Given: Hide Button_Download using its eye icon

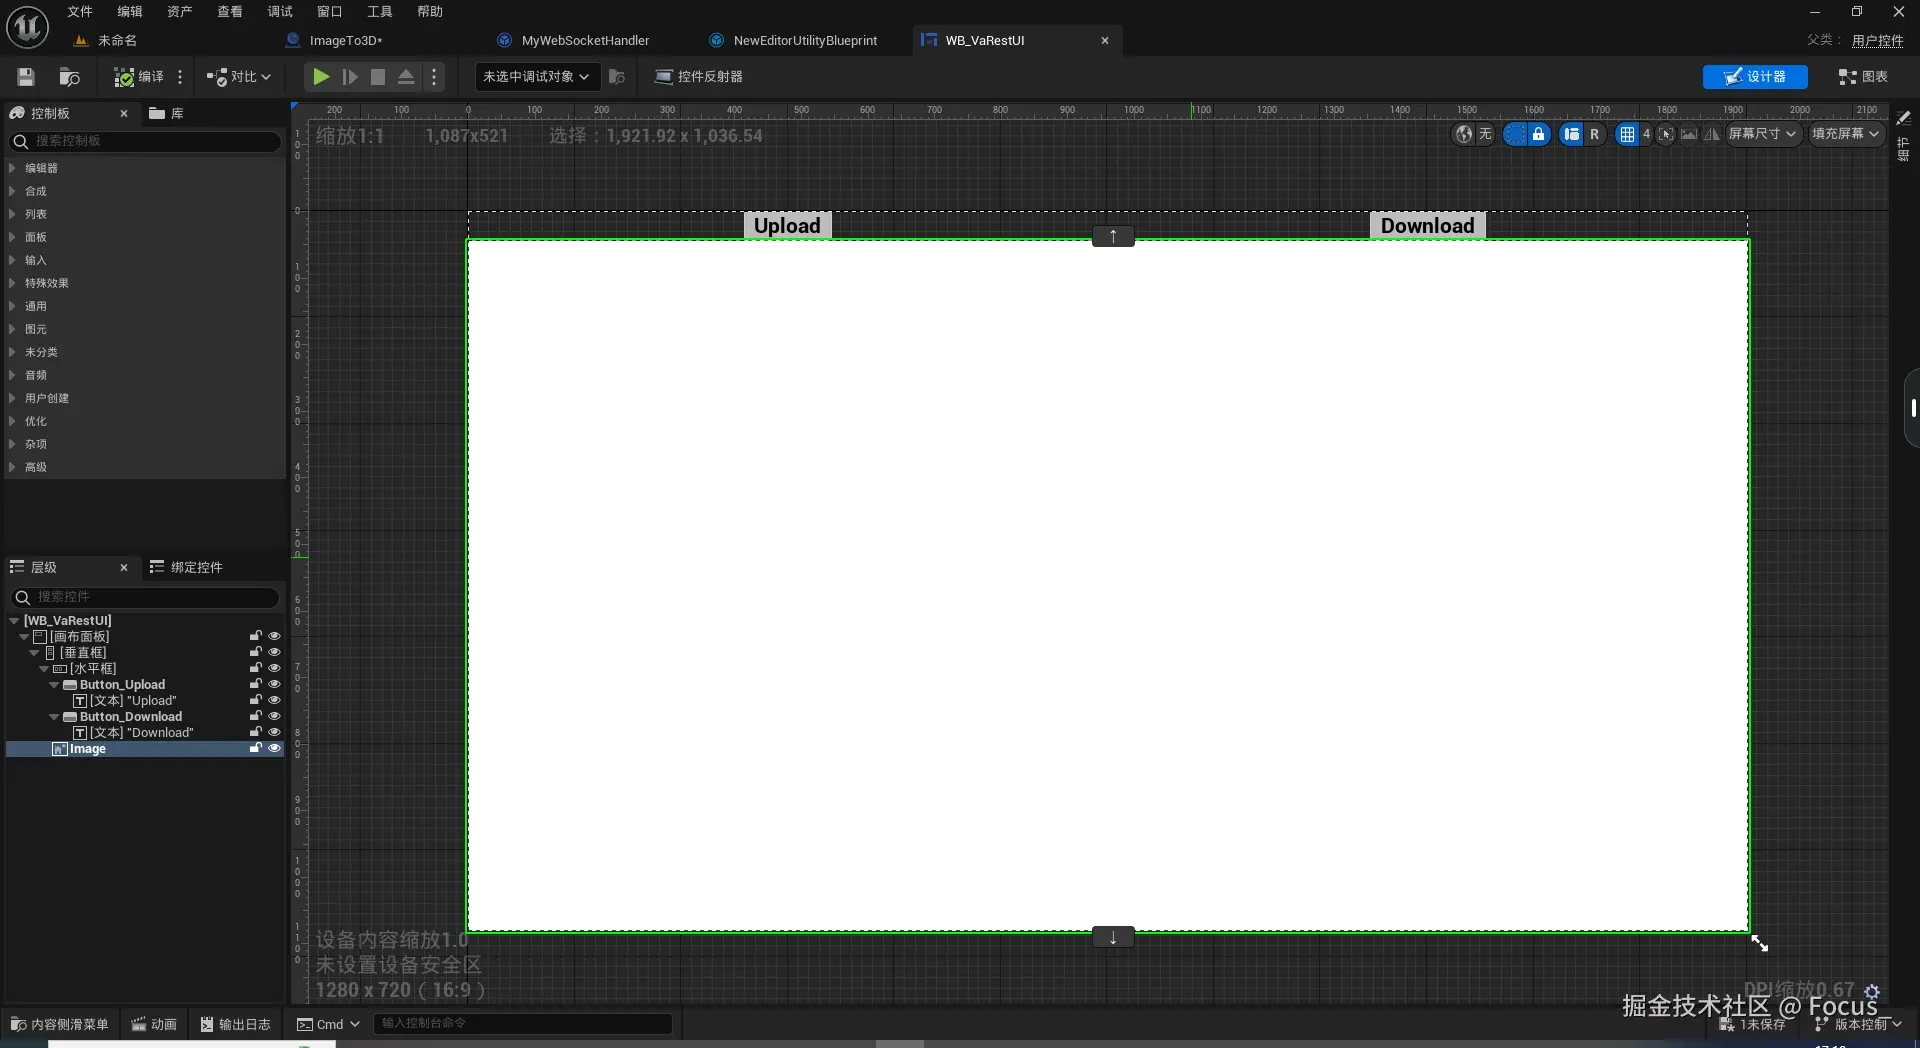Looking at the screenshot, I should [274, 716].
